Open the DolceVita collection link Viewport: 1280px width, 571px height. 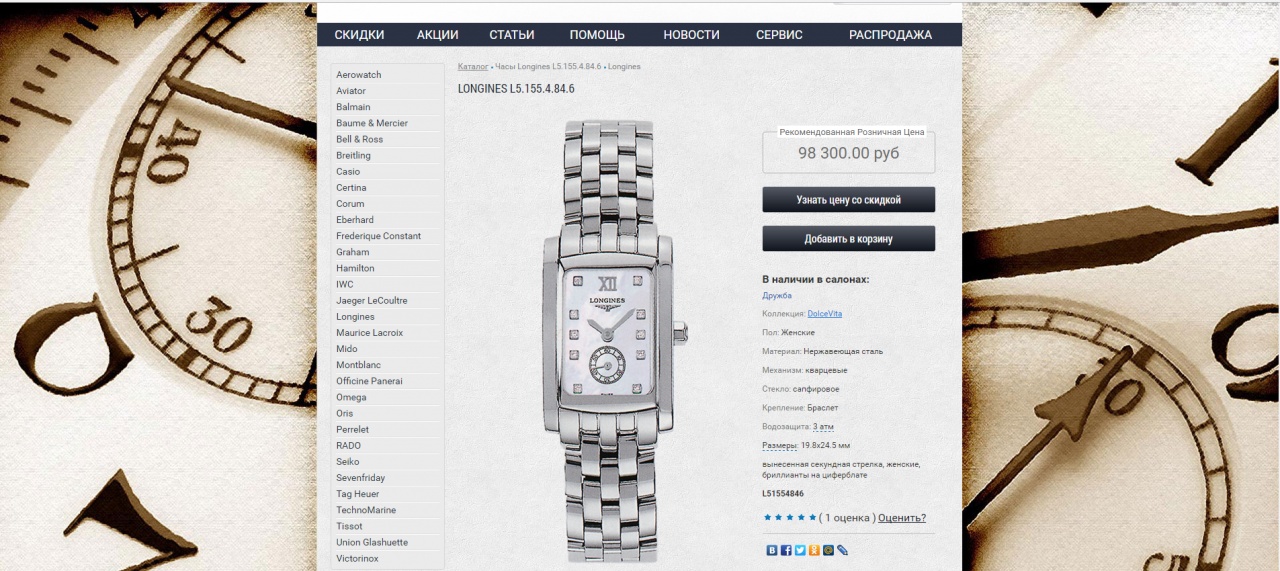[825, 314]
